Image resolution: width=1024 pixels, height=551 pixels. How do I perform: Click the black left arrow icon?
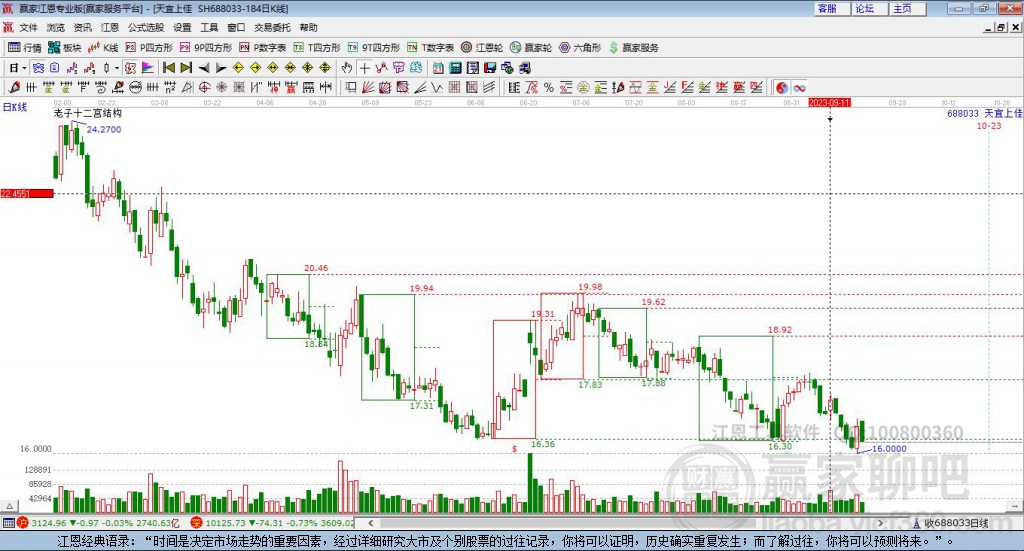pyautogui.click(x=204, y=68)
